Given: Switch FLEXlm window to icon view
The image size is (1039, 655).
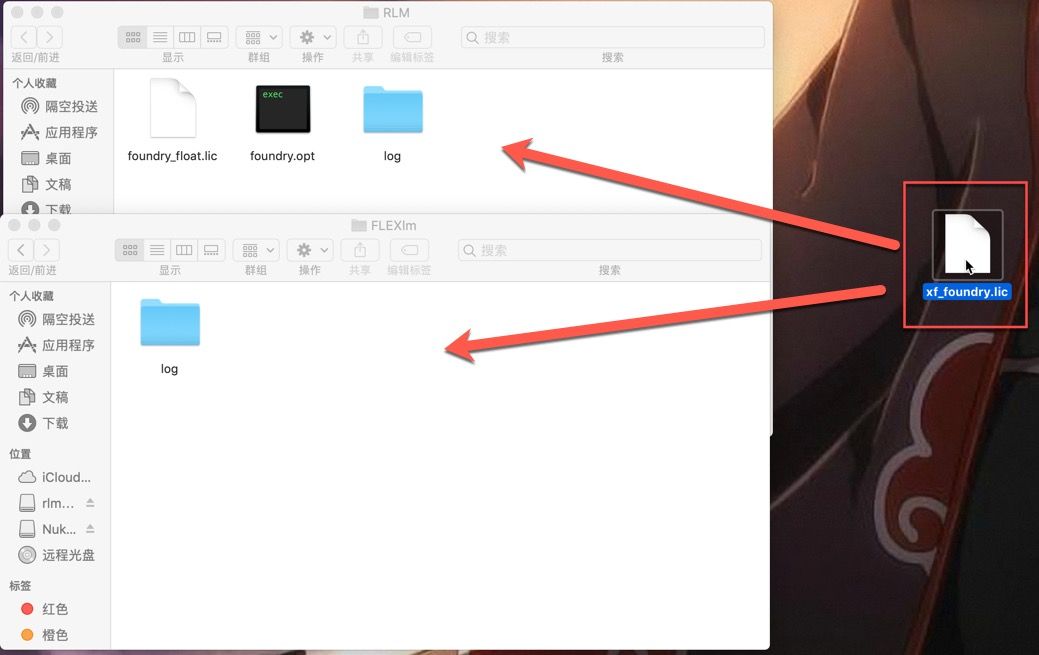Looking at the screenshot, I should coord(130,250).
